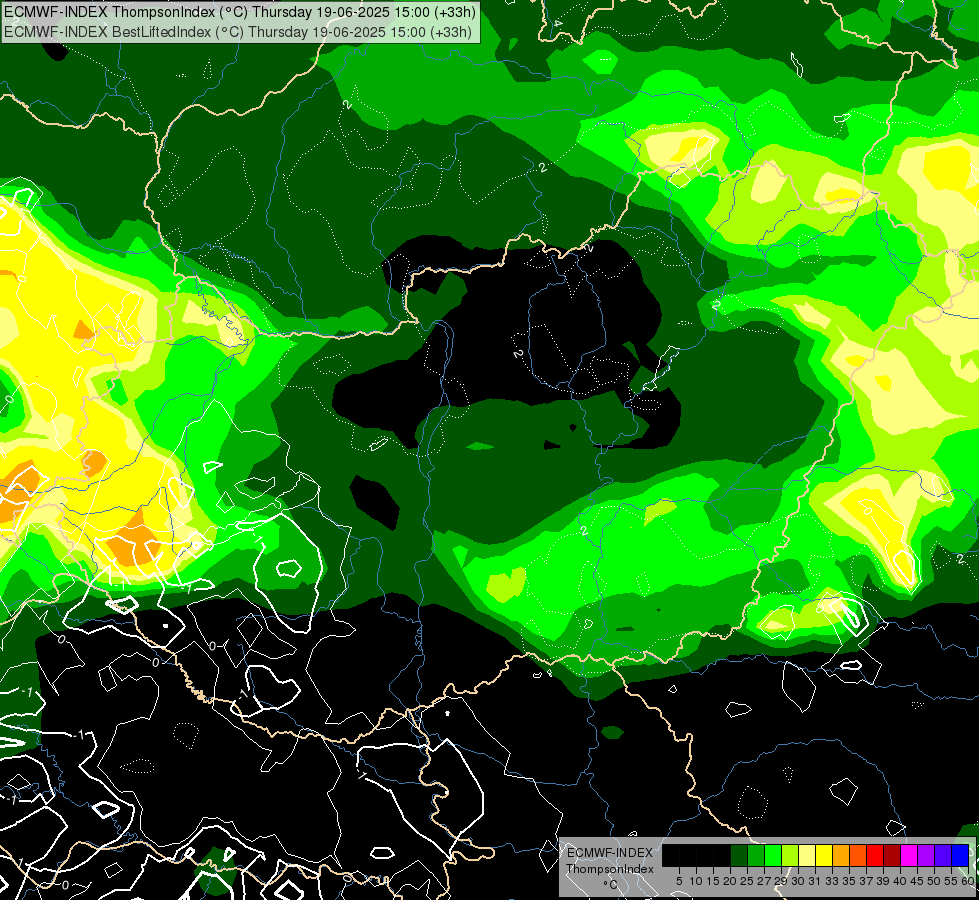Click the blue 55–60 legend swatch
The image size is (979, 900).
[960, 855]
